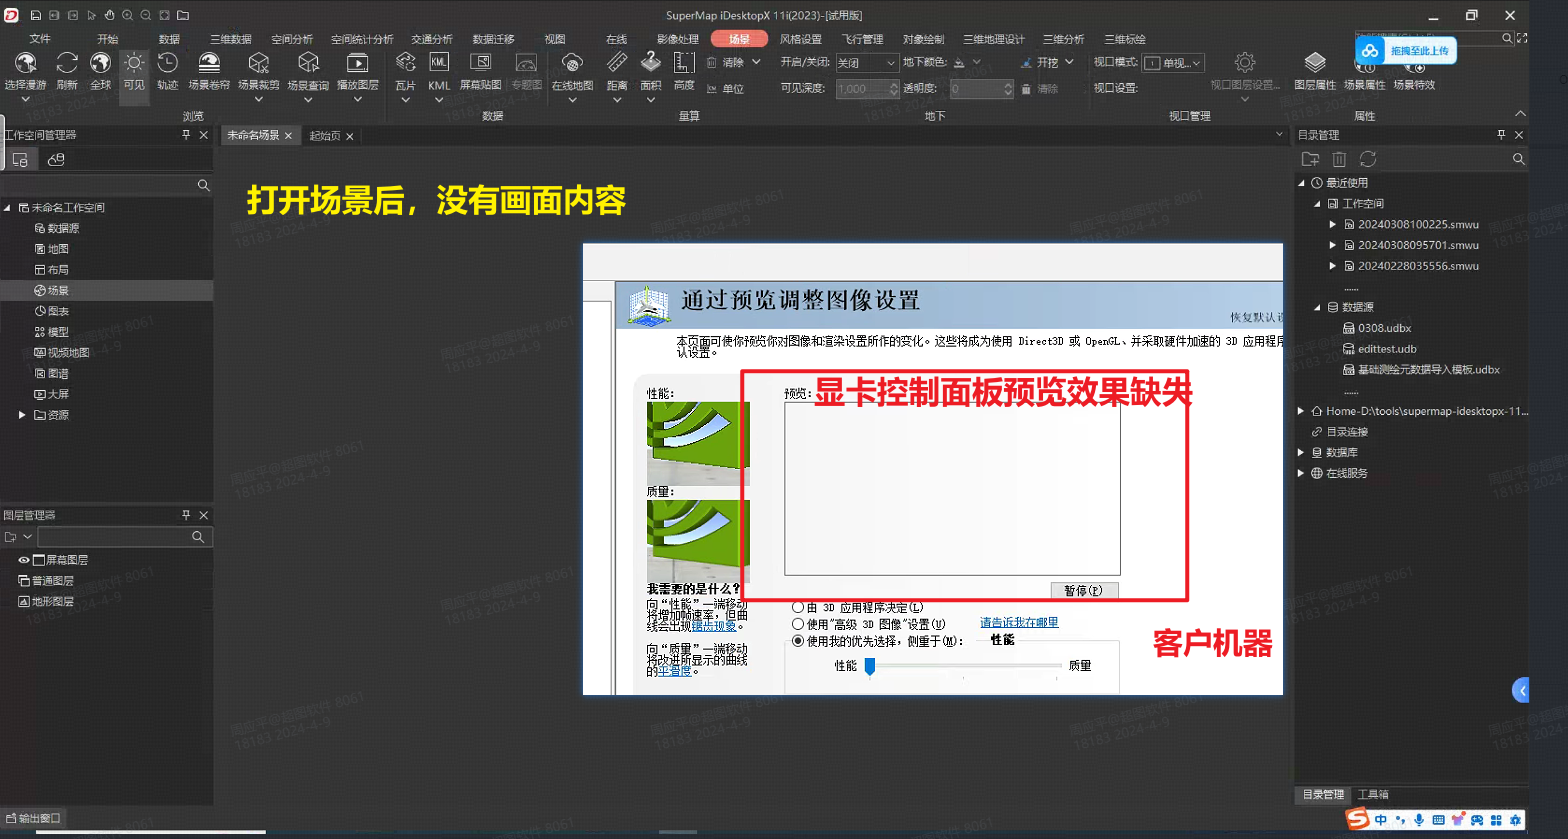Click refresh icon in 目录管理 toolbar

(x=1368, y=159)
